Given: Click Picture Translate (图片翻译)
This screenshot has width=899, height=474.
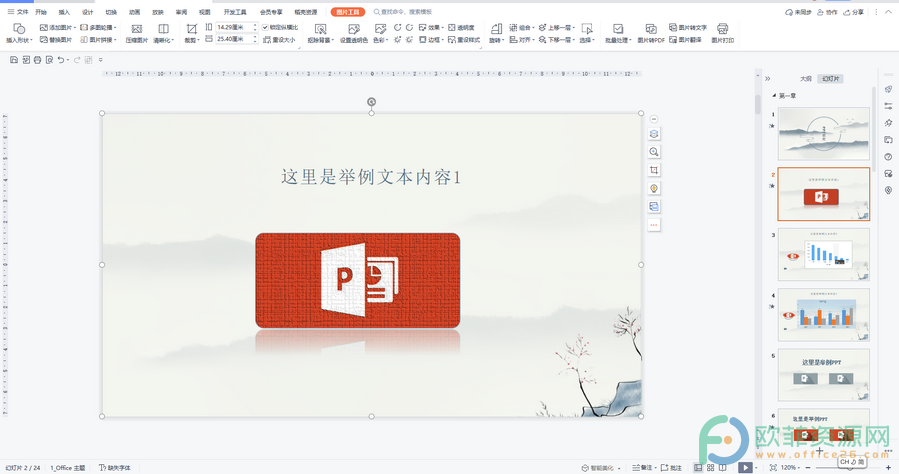Looking at the screenshot, I should (685, 40).
